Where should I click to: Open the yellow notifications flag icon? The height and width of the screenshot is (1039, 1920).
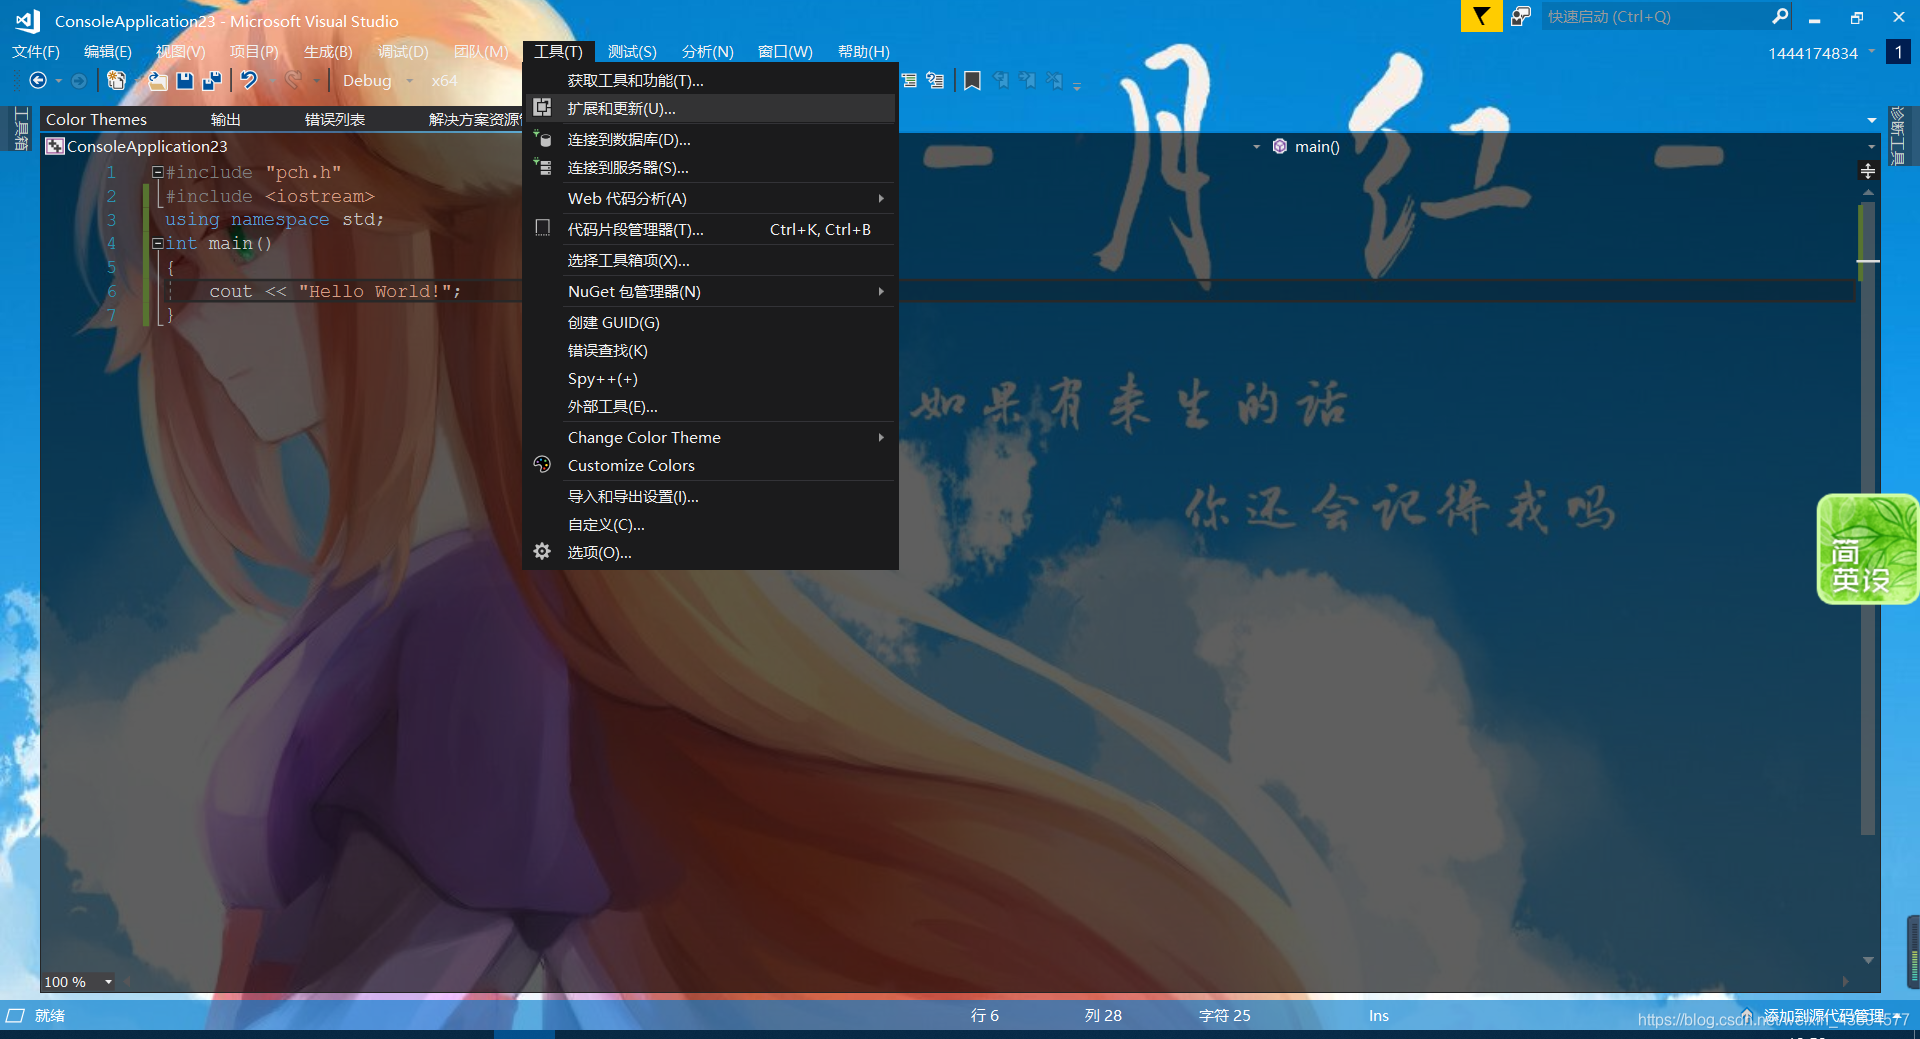pos(1481,16)
